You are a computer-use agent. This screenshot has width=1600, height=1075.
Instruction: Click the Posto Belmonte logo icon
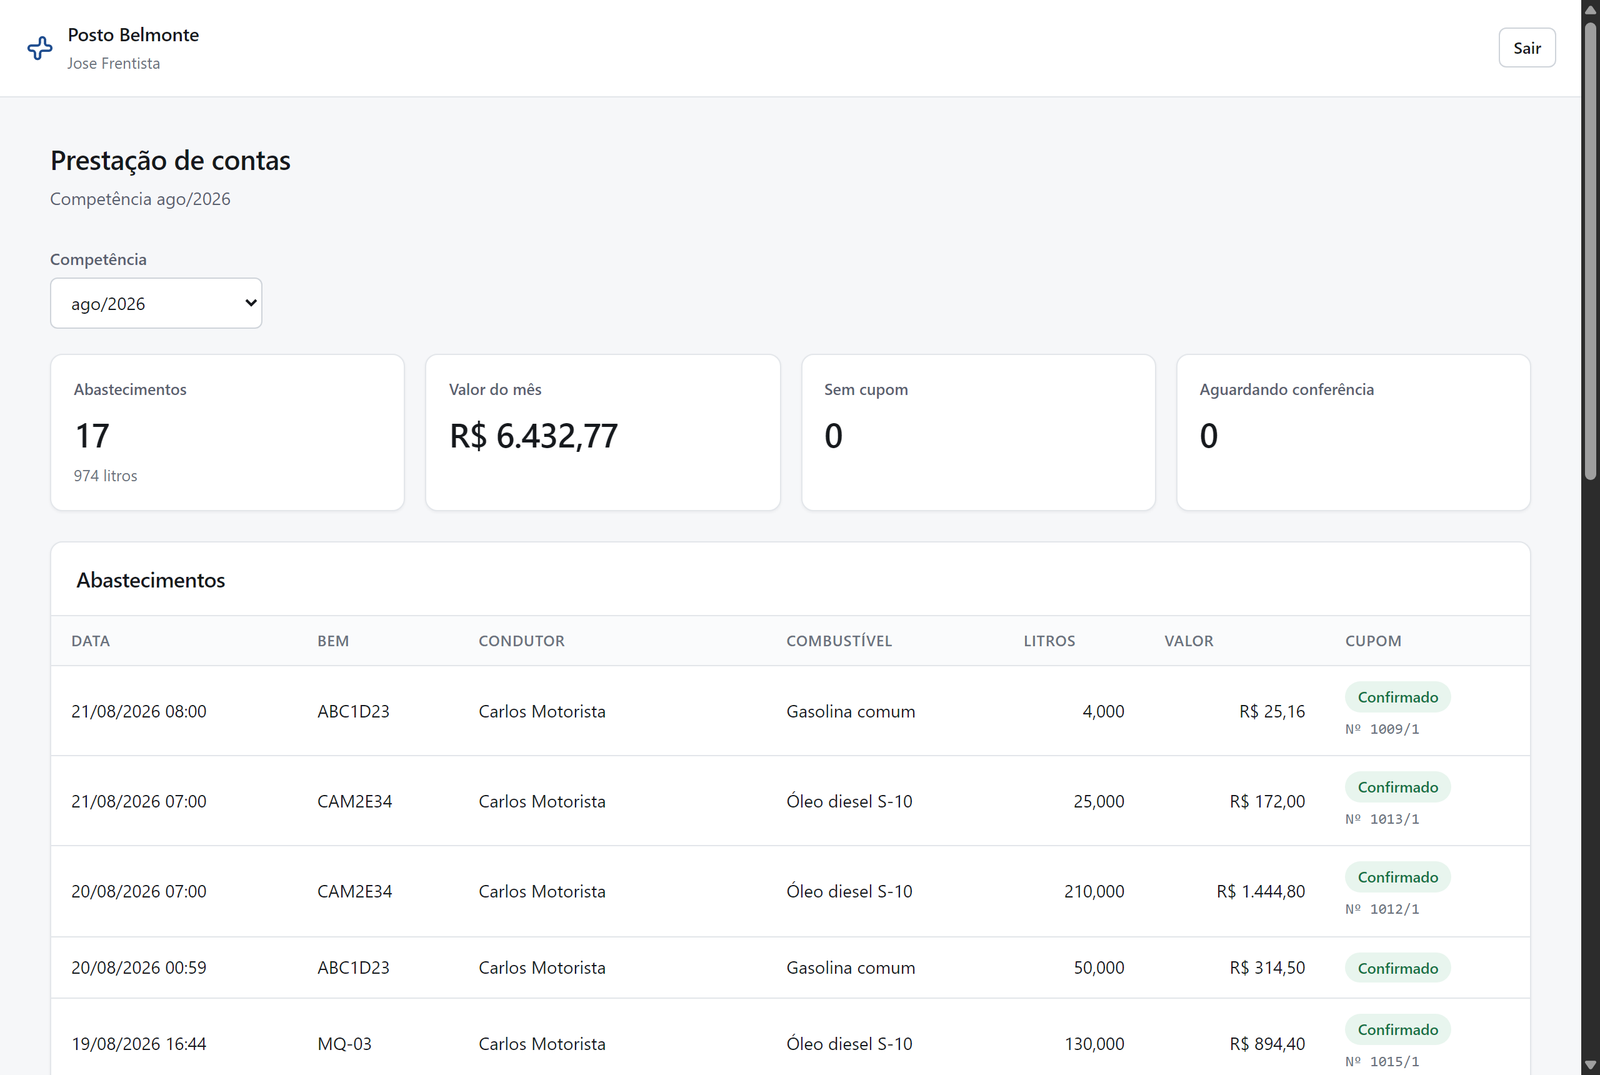pos(40,48)
